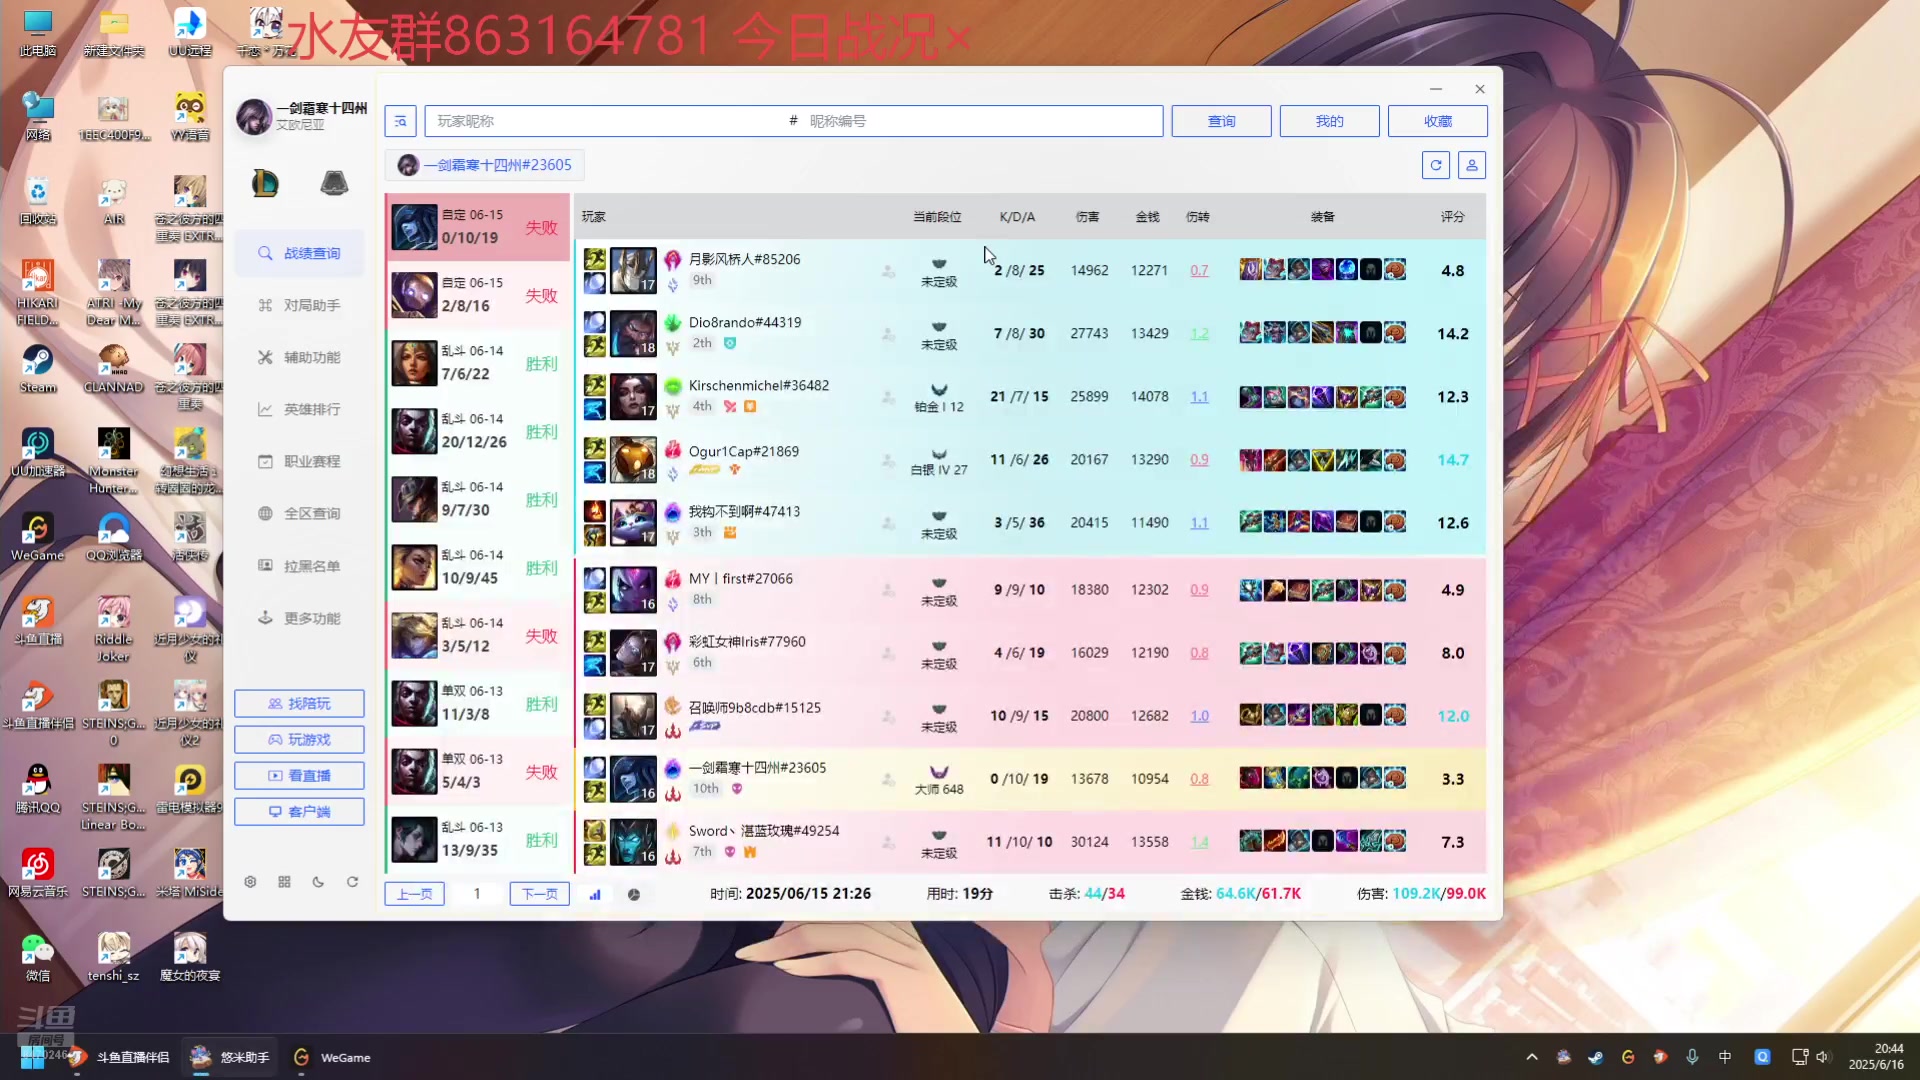The height and width of the screenshot is (1080, 1920).
Task: Click the user profile icon top right
Action: (x=1472, y=165)
